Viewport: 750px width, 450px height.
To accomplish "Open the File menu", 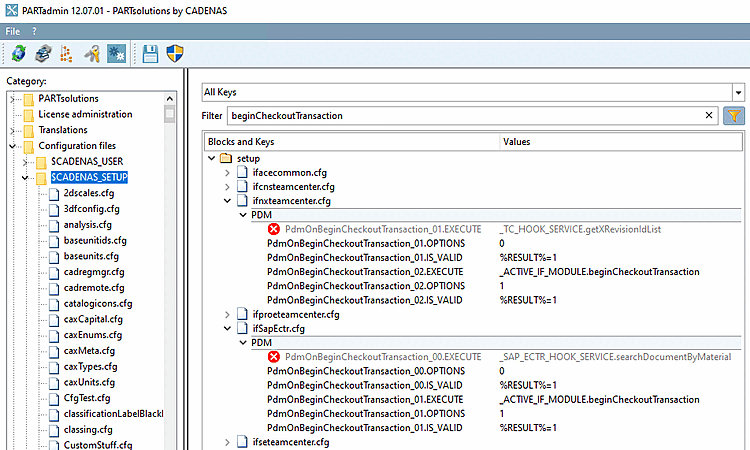I will (x=12, y=32).
